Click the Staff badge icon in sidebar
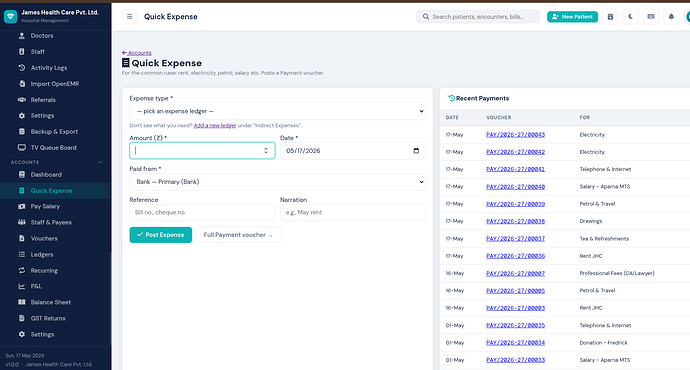Screen dimensions: 690x370 (x=22, y=51)
